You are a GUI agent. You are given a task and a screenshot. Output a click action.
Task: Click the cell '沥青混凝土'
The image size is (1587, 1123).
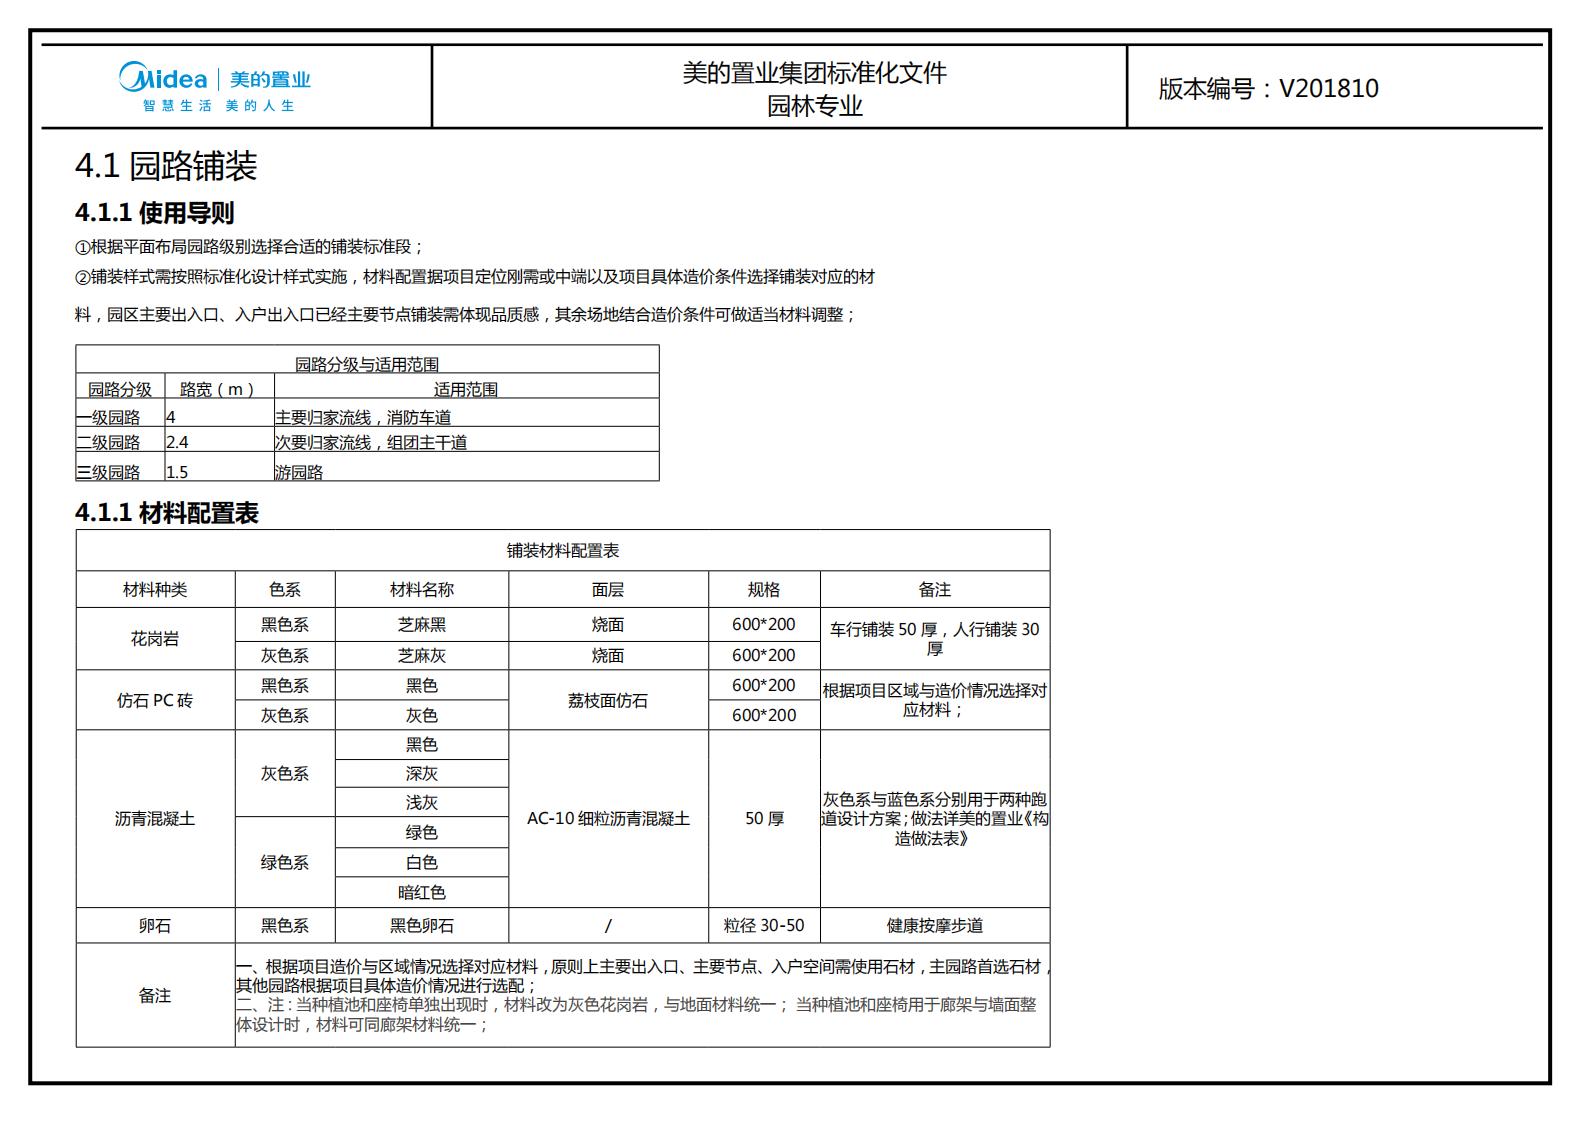155,819
